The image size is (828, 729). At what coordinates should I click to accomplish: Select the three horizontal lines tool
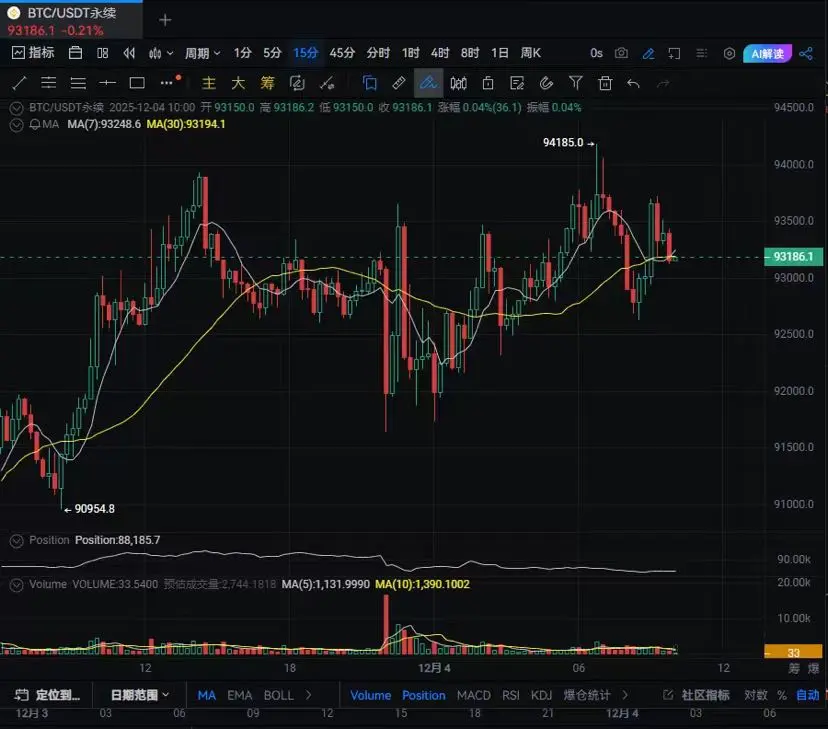78,83
